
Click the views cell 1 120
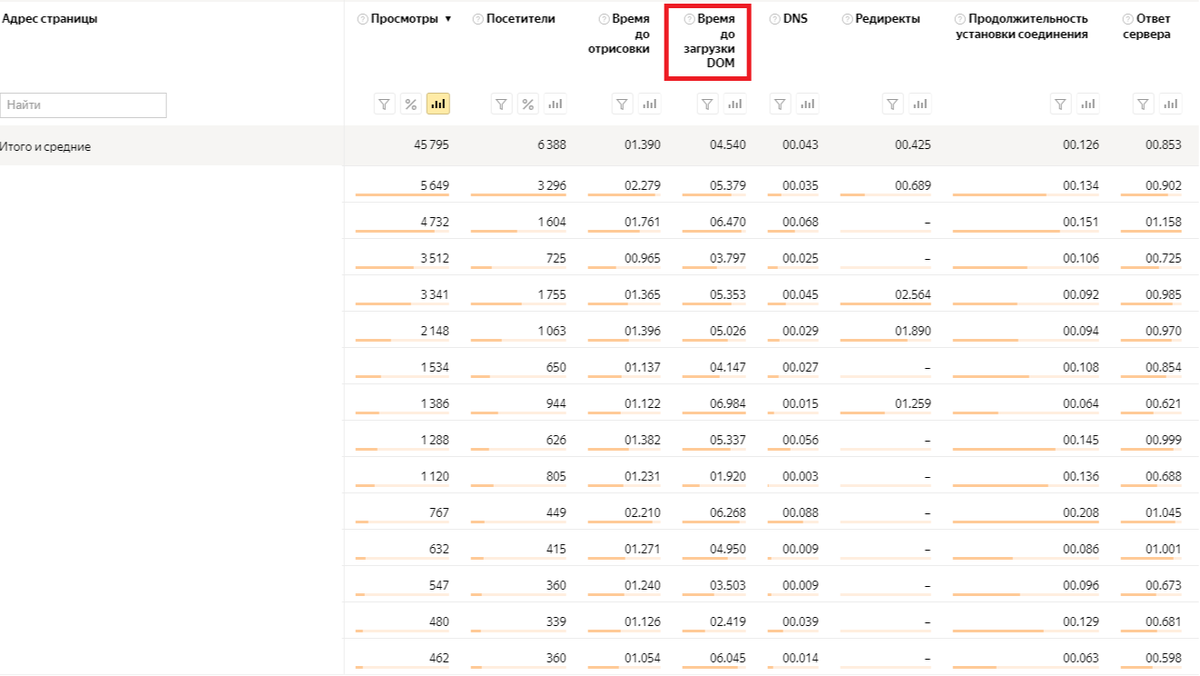[434, 476]
